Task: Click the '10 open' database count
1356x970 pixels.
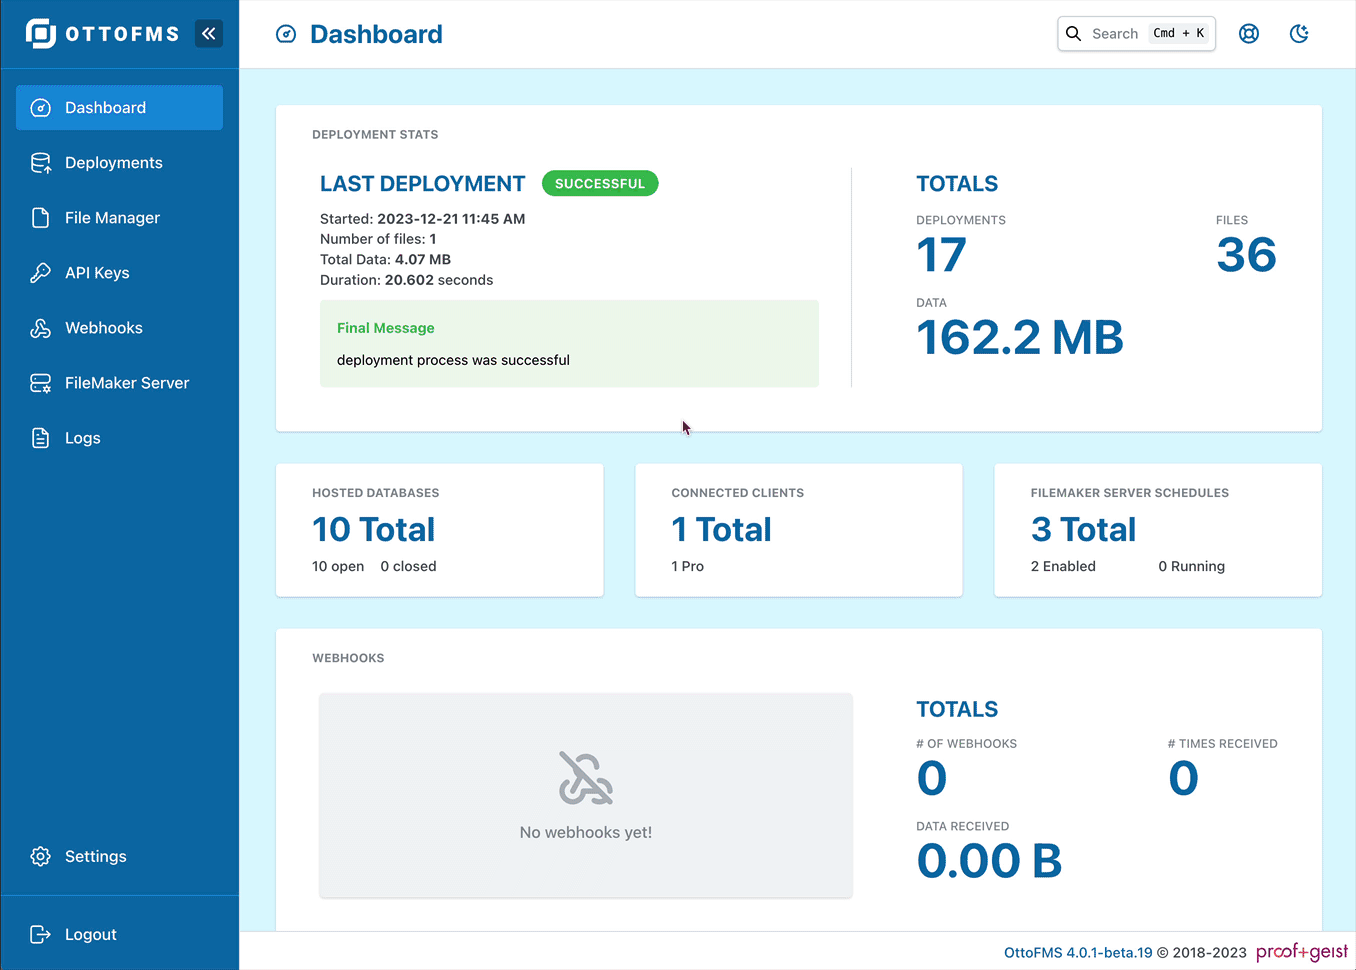Action: [338, 567]
